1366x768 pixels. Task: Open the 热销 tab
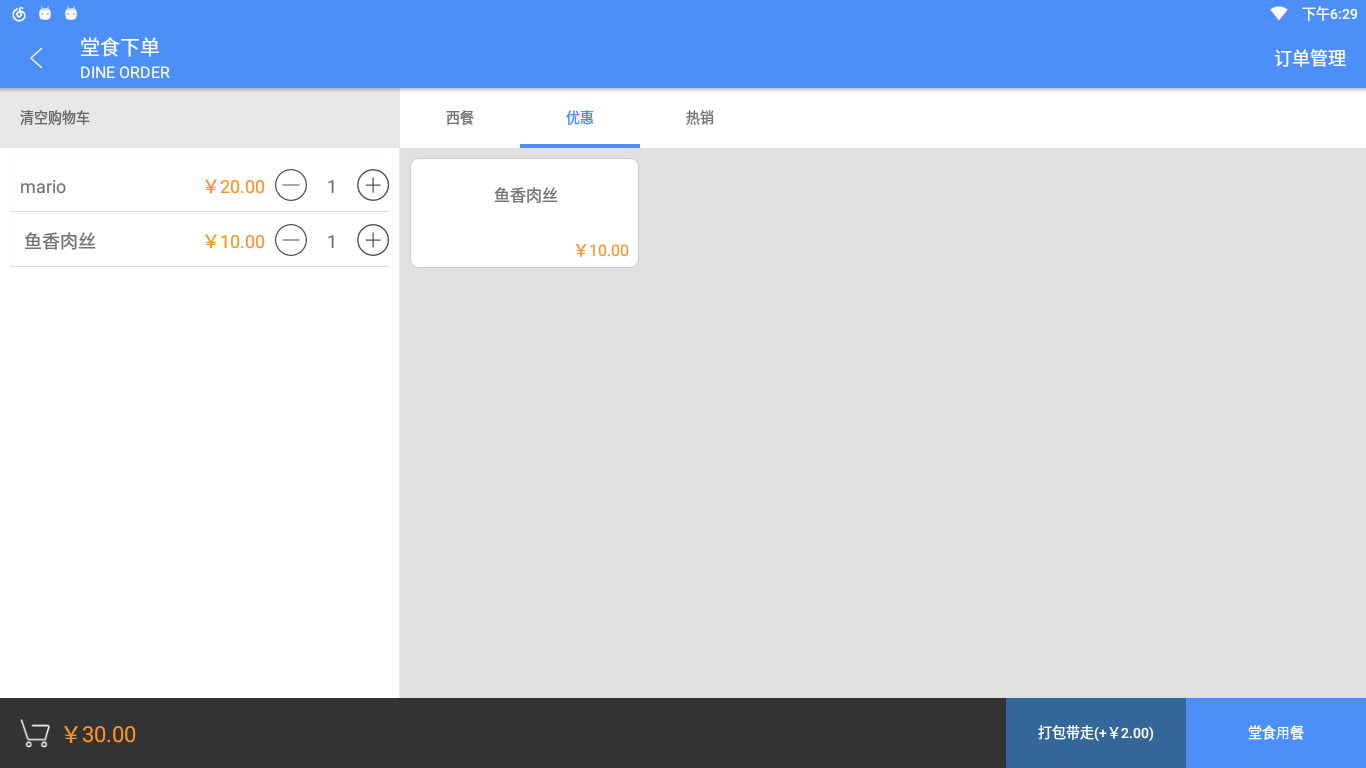[x=700, y=118]
